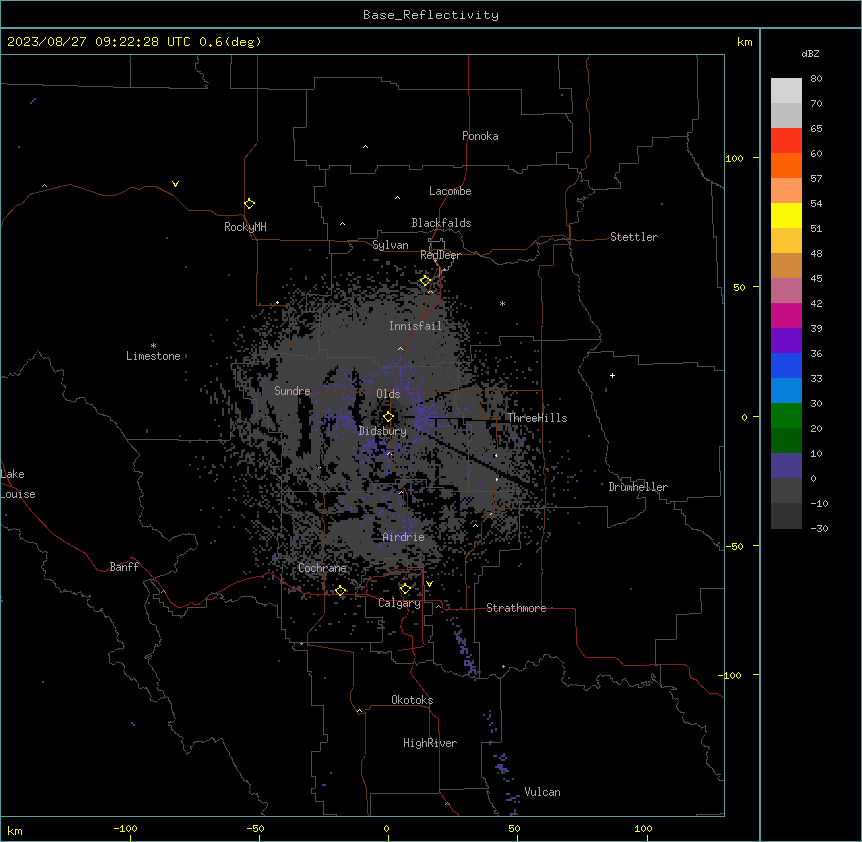The width and height of the screenshot is (862, 842).
Task: Select the Sylvan label
Action: [390, 245]
